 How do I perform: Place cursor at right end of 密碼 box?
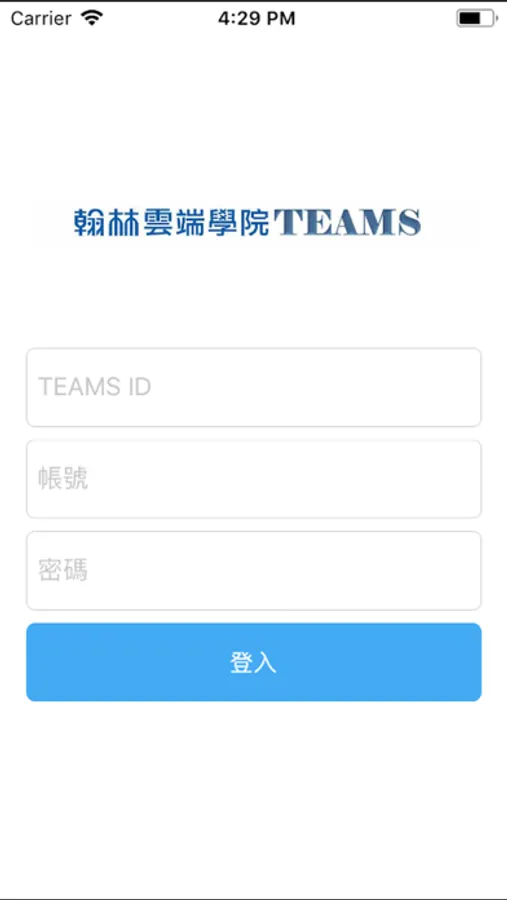(x=468, y=571)
